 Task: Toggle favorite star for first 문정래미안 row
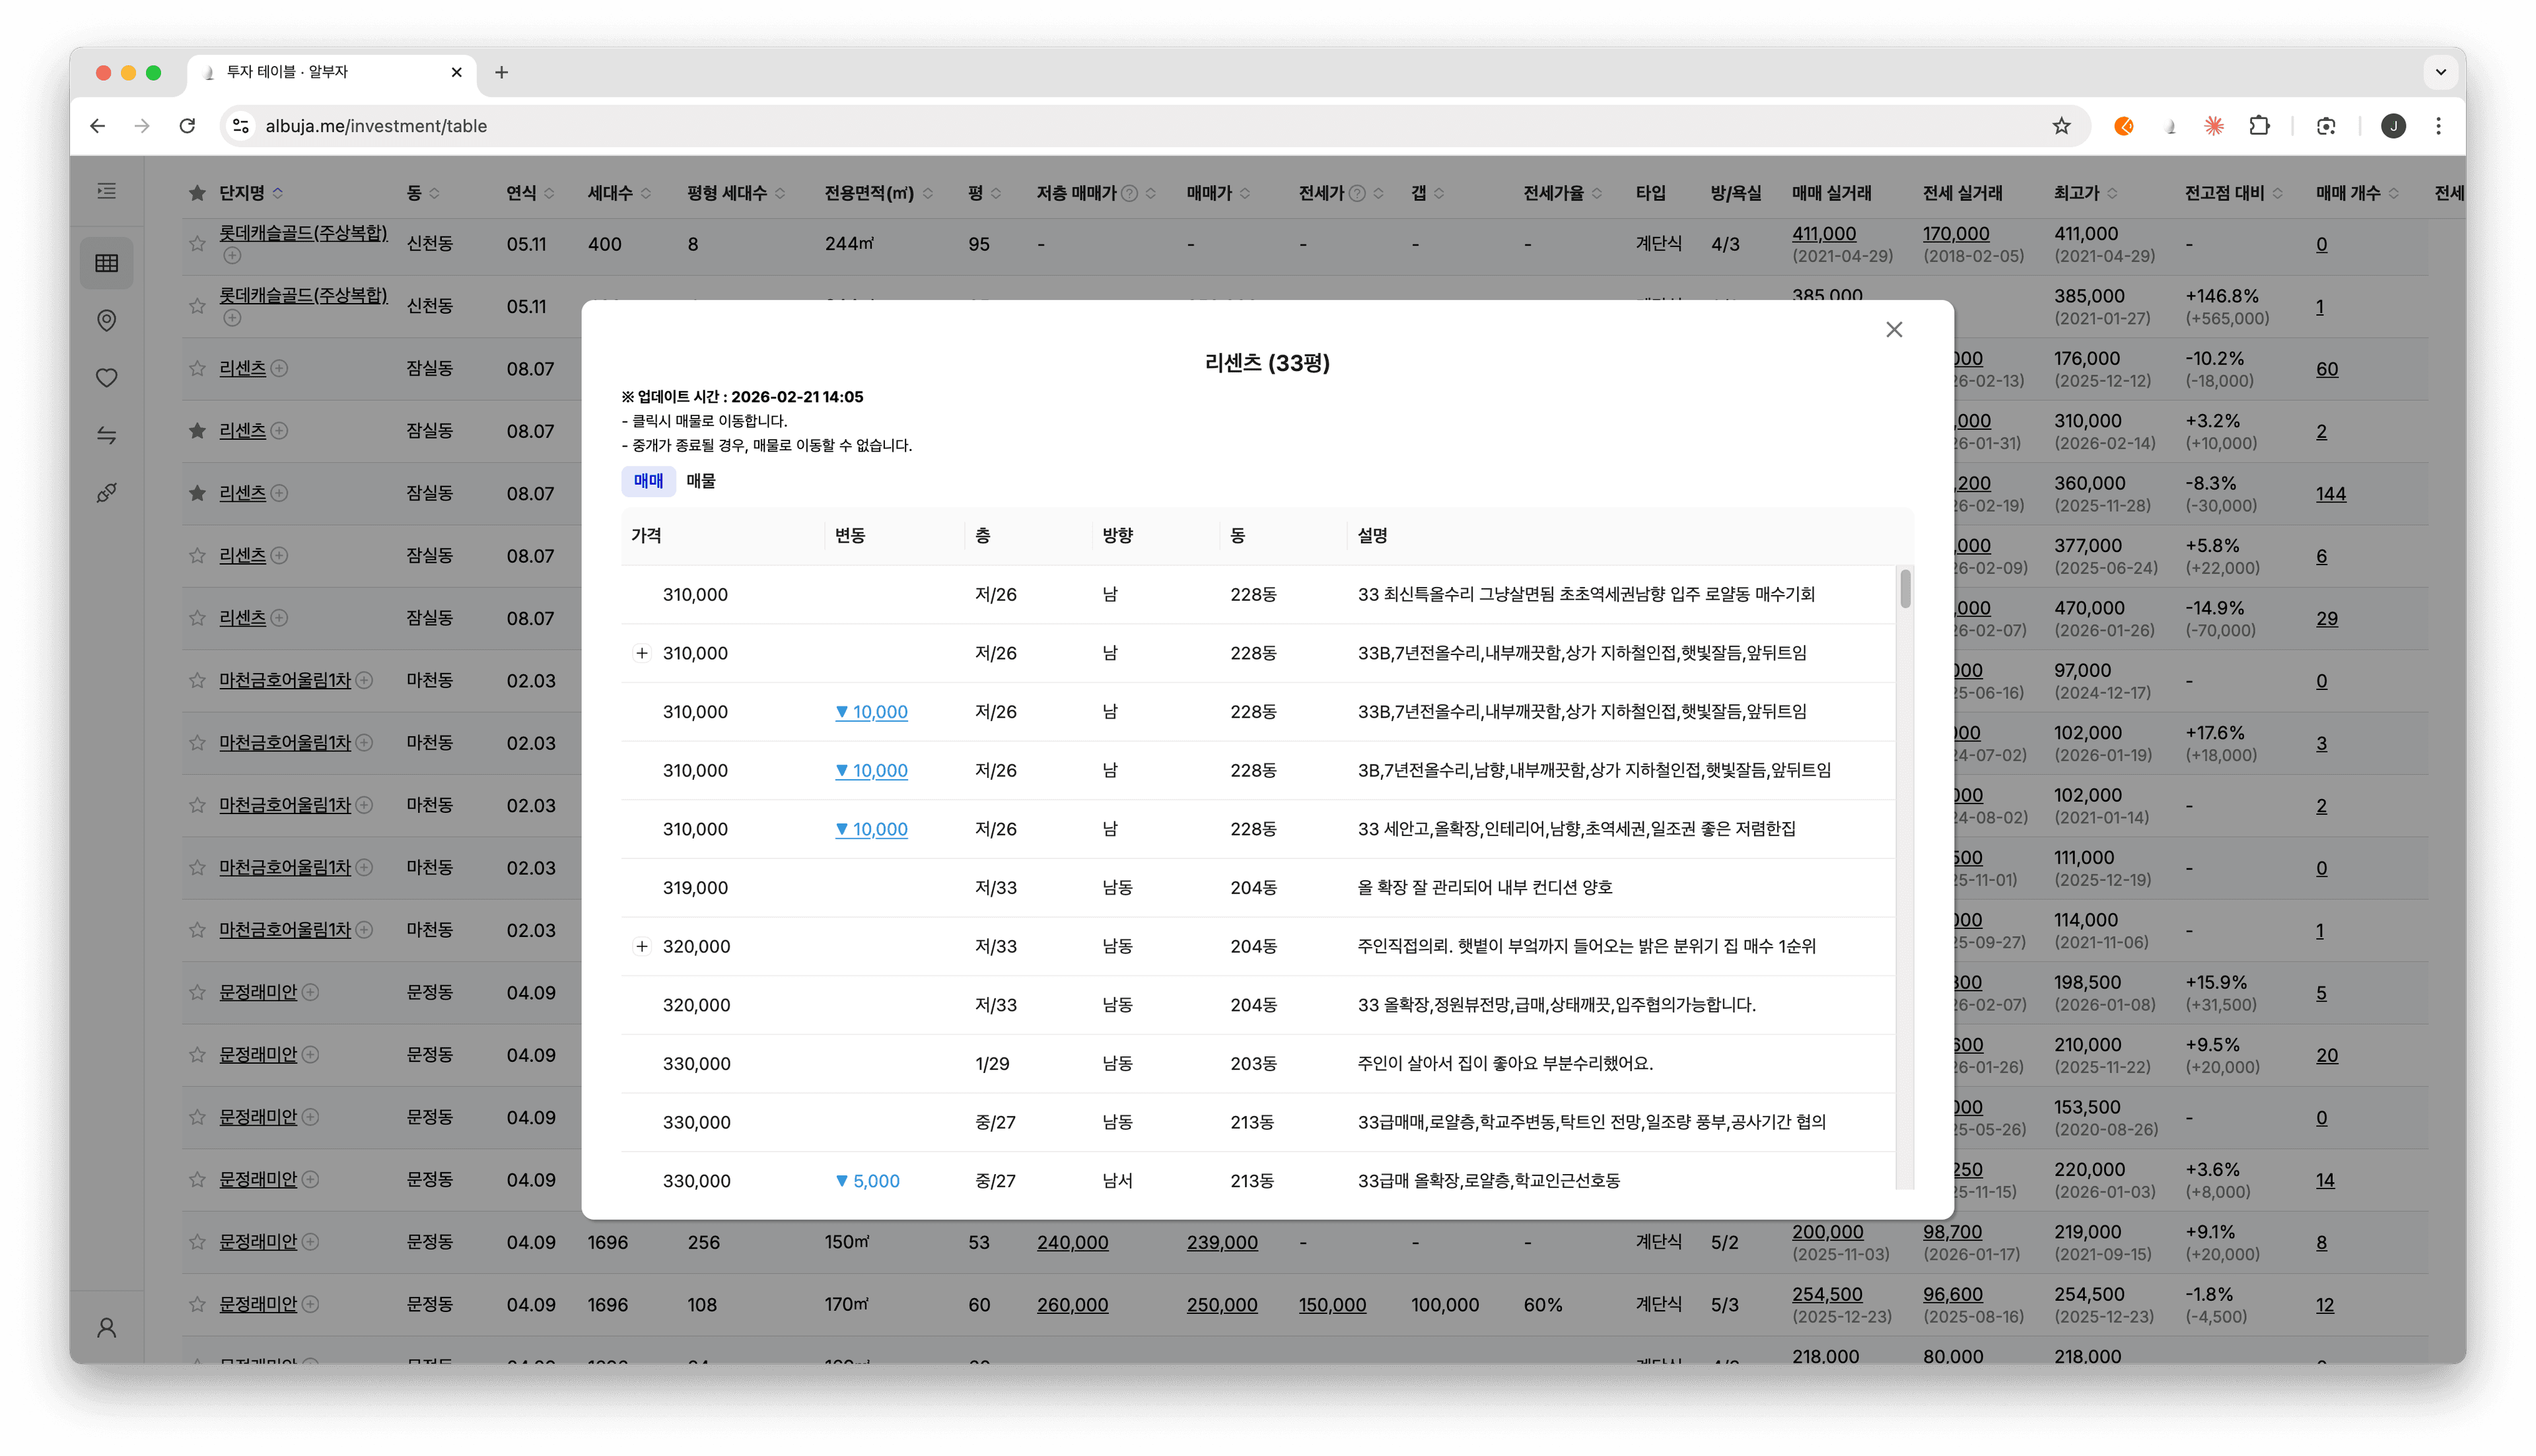(x=197, y=992)
